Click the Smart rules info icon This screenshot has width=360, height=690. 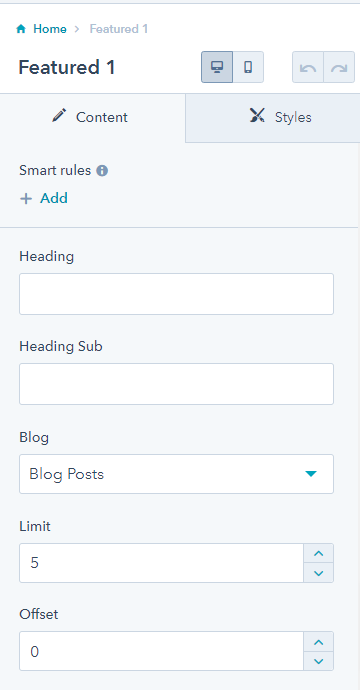point(102,170)
